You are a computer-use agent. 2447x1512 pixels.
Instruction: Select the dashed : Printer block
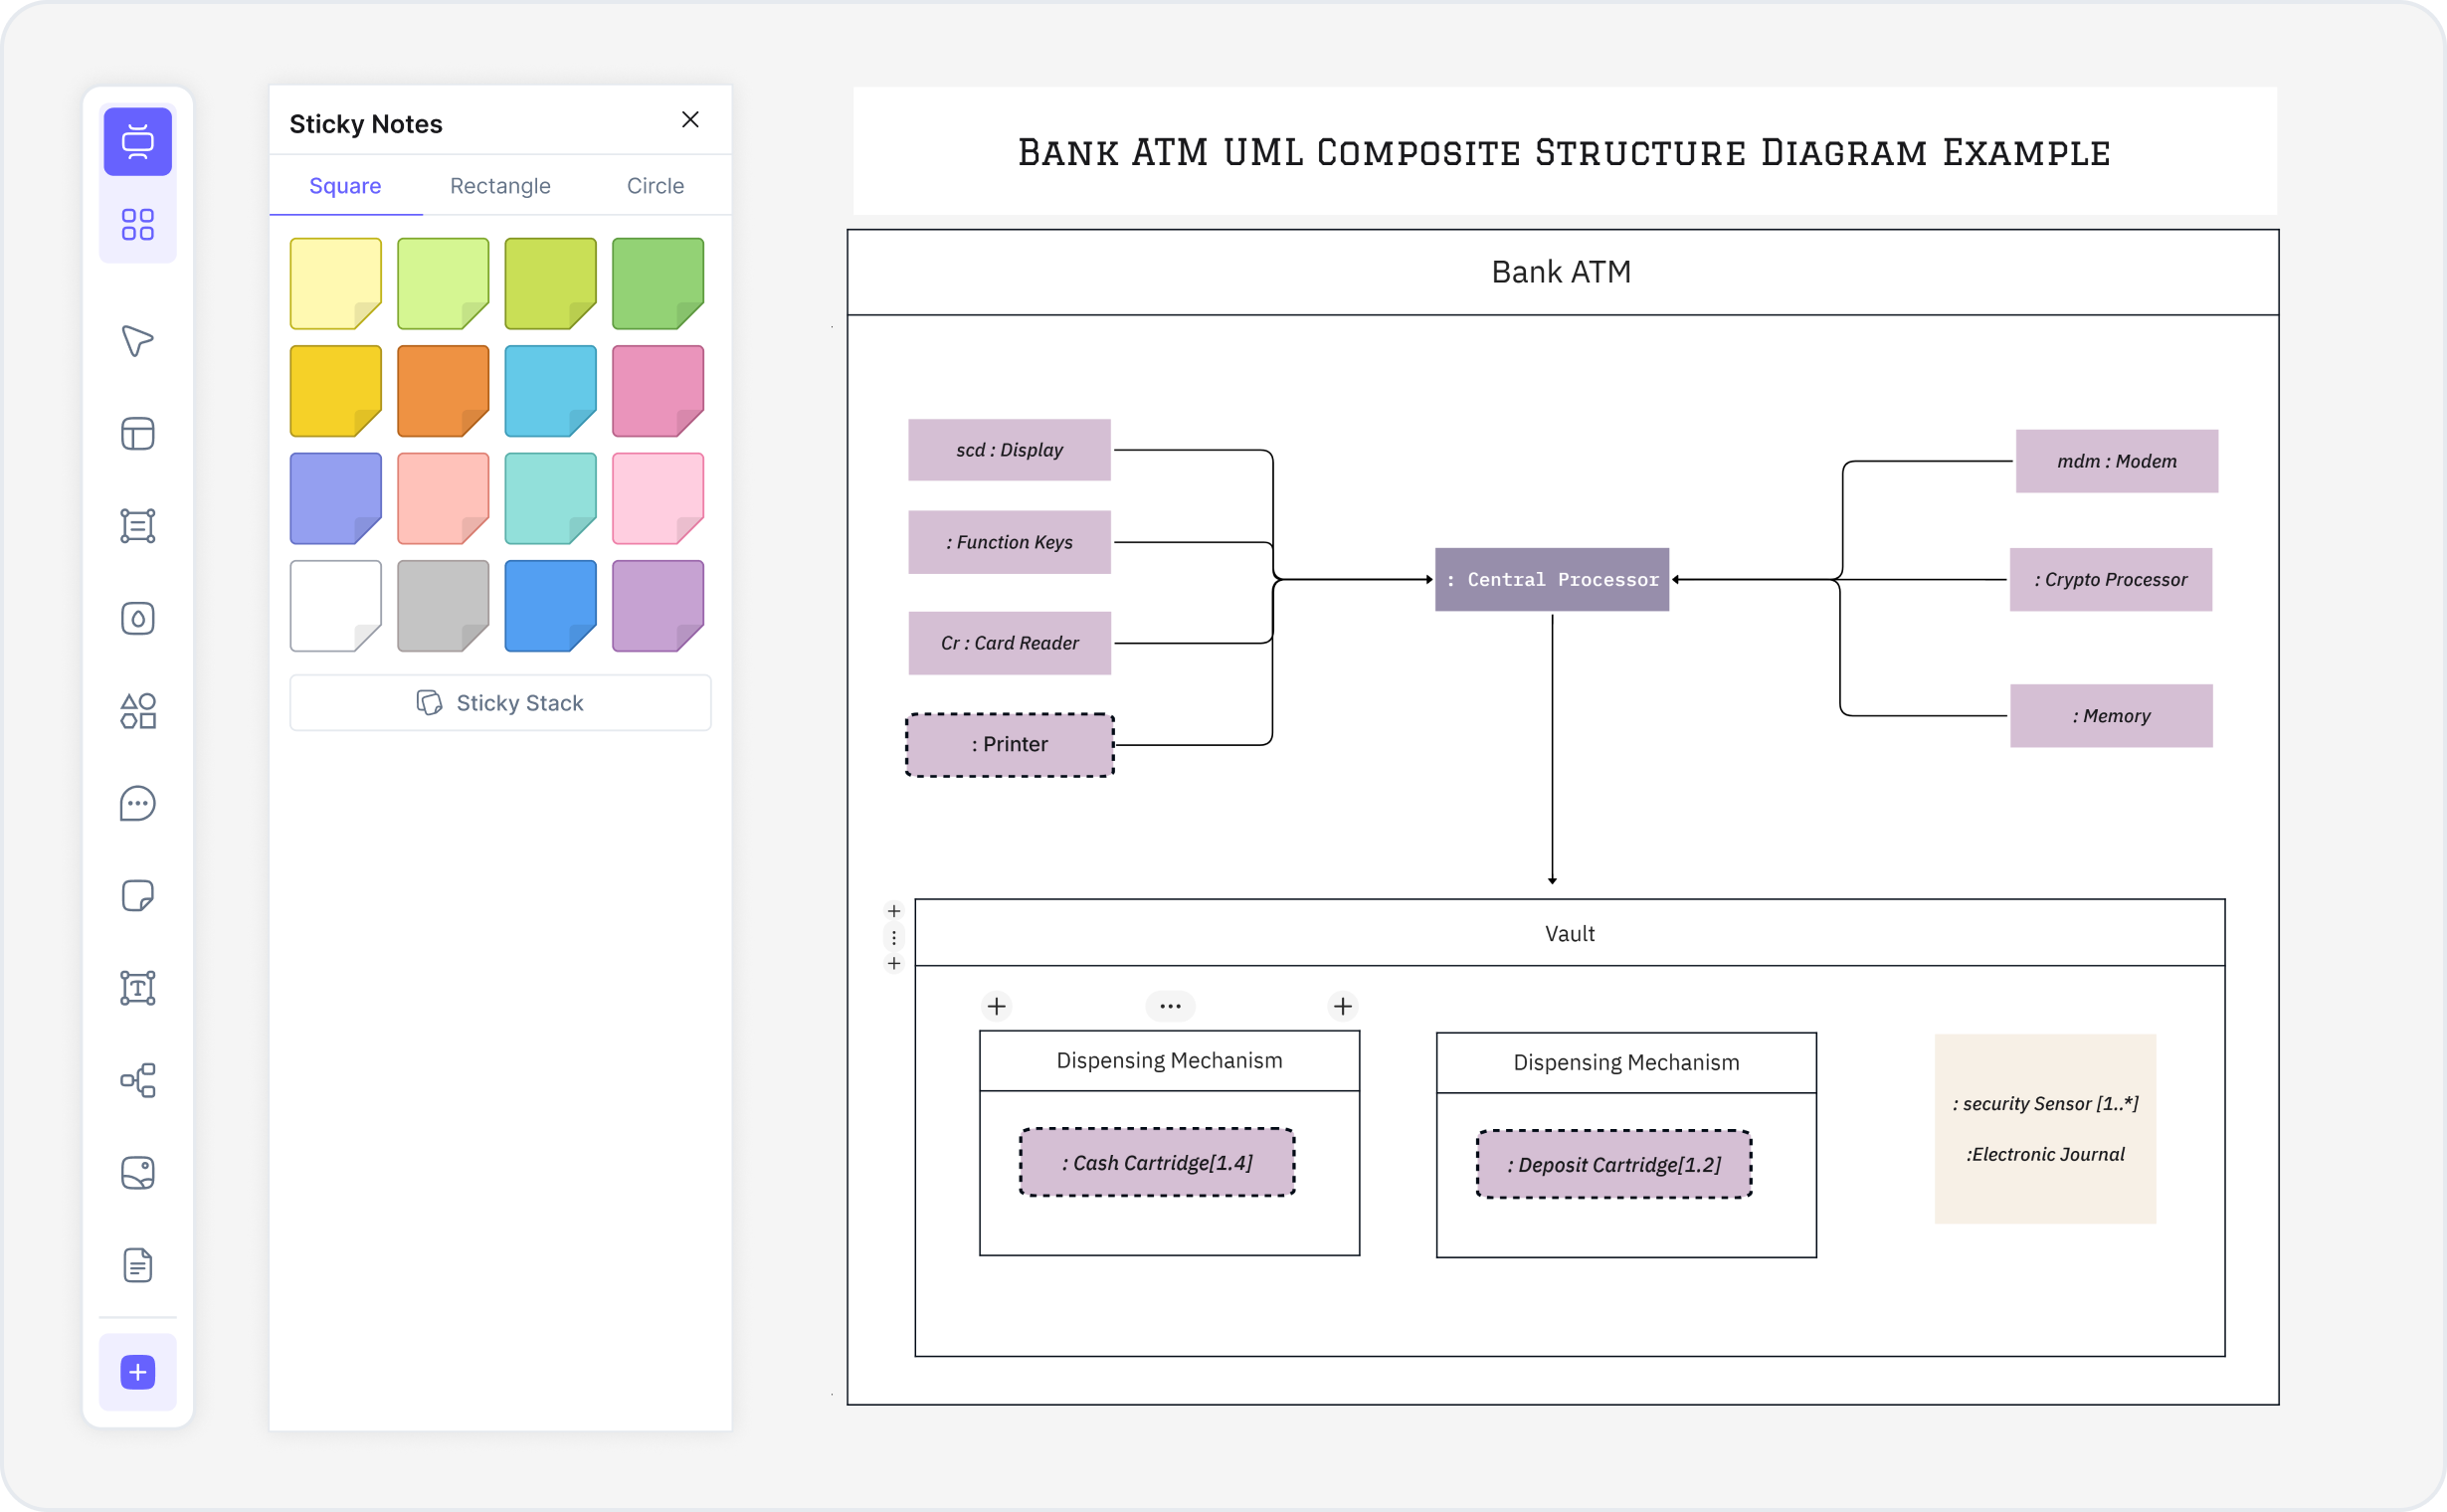click(1009, 745)
